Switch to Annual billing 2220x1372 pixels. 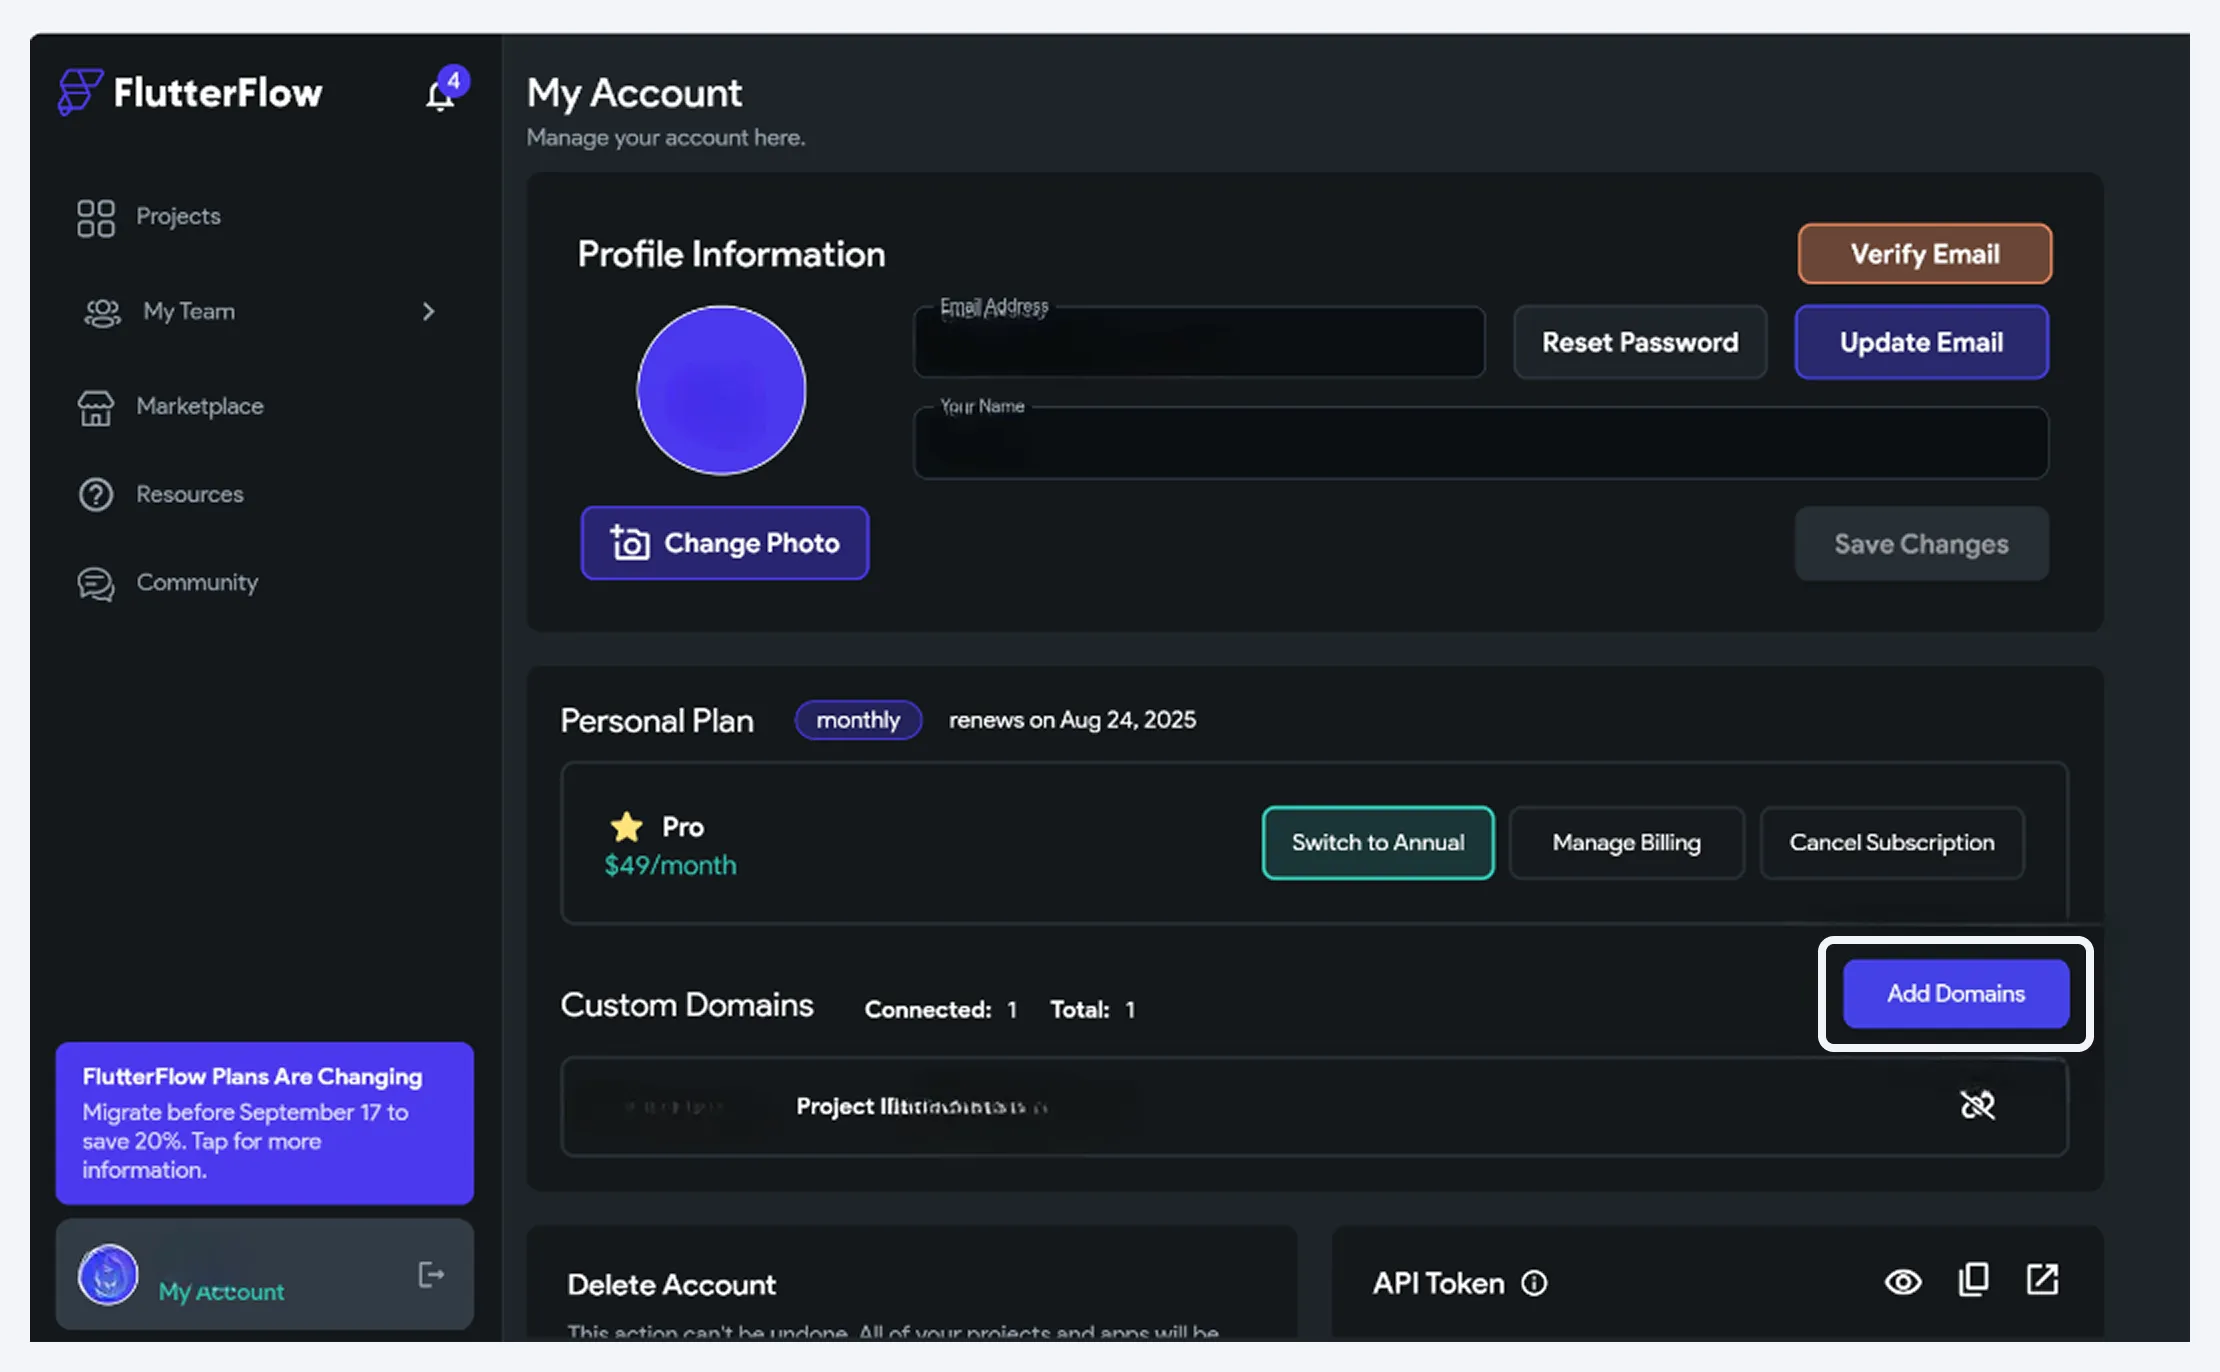pyautogui.click(x=1378, y=843)
